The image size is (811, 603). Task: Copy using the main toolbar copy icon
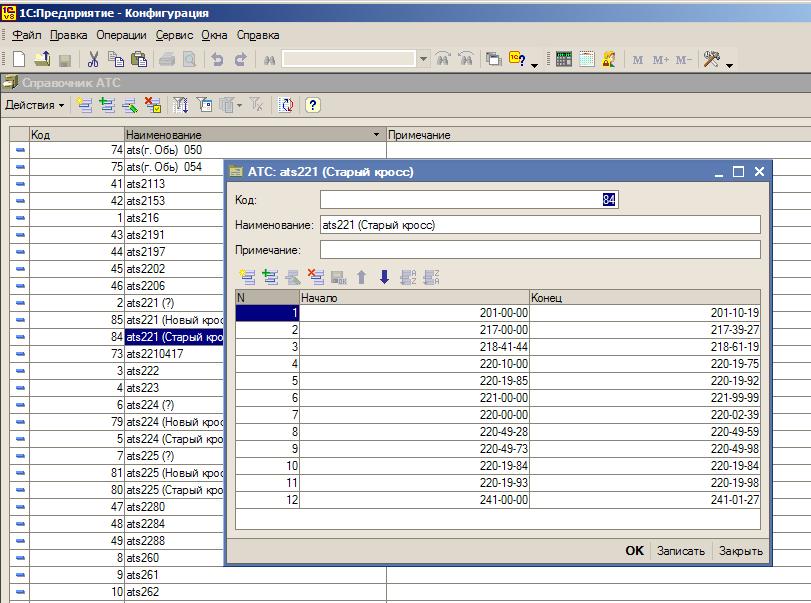(116, 59)
